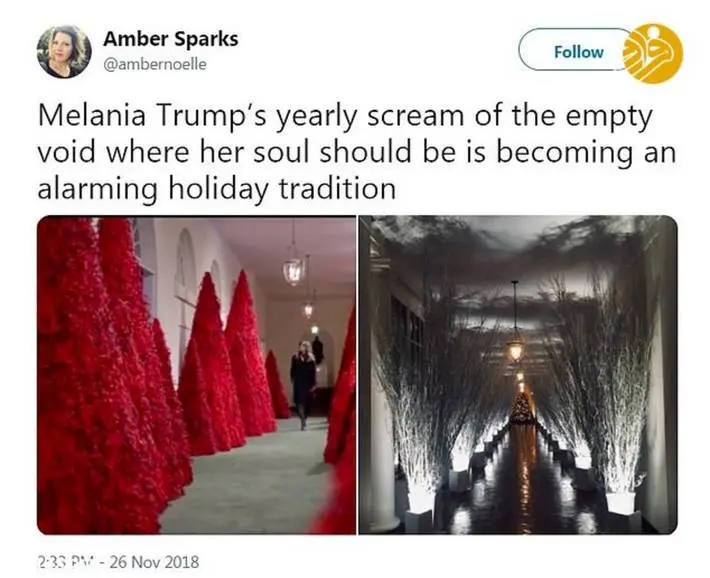710x578 pixels.
Task: Click the Follow button
Action: tap(578, 52)
